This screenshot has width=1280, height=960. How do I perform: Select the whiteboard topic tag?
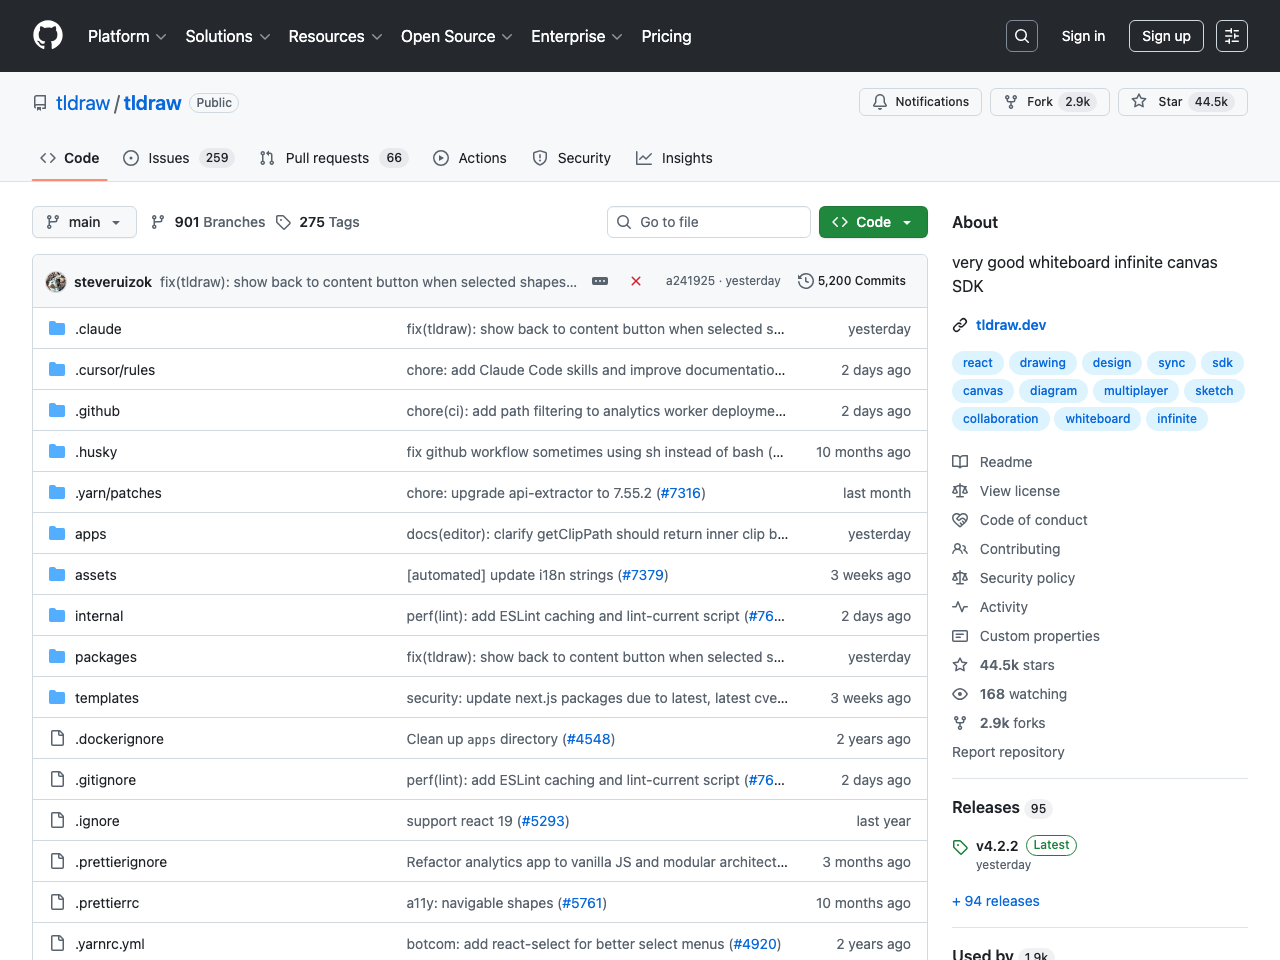pyautogui.click(x=1097, y=419)
